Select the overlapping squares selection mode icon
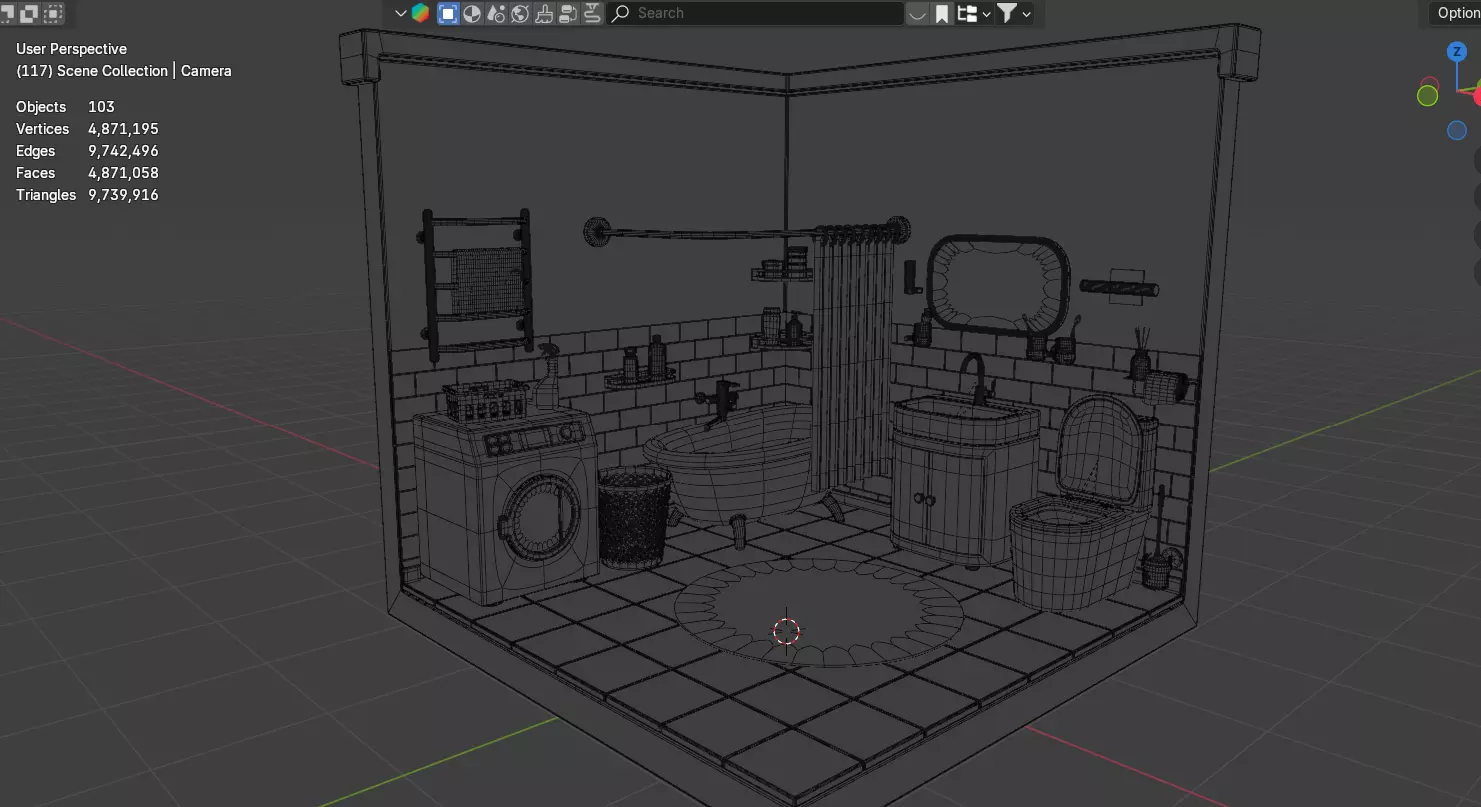The width and height of the screenshot is (1481, 807). point(29,13)
